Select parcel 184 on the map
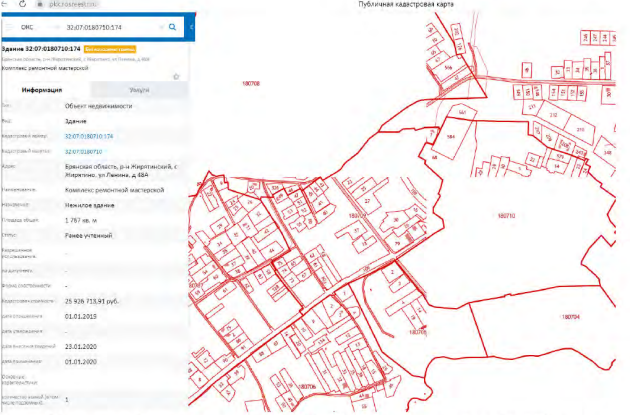 tap(450, 137)
